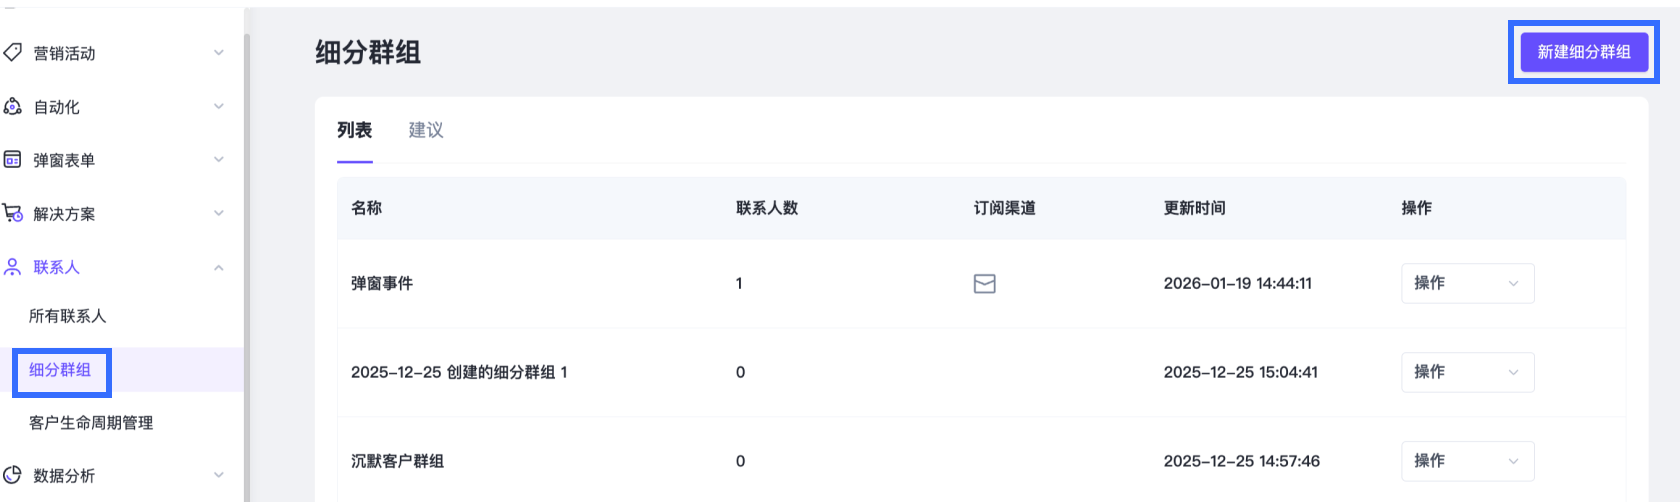Select 细分群组 in the sidebar
Screen dimensions: 1680x502
60,370
